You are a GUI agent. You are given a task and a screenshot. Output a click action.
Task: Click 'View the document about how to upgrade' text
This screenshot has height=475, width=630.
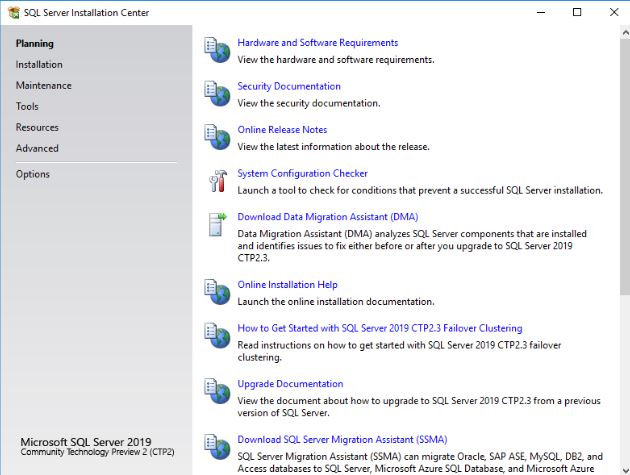pyautogui.click(x=419, y=406)
